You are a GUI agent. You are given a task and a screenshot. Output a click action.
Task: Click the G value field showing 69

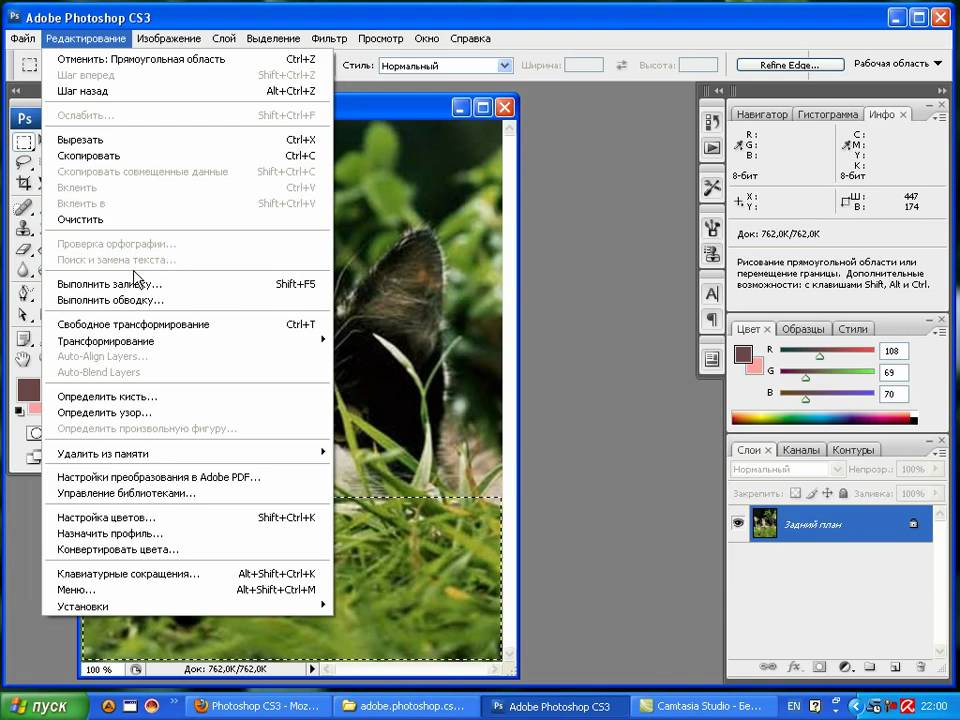[x=894, y=372]
